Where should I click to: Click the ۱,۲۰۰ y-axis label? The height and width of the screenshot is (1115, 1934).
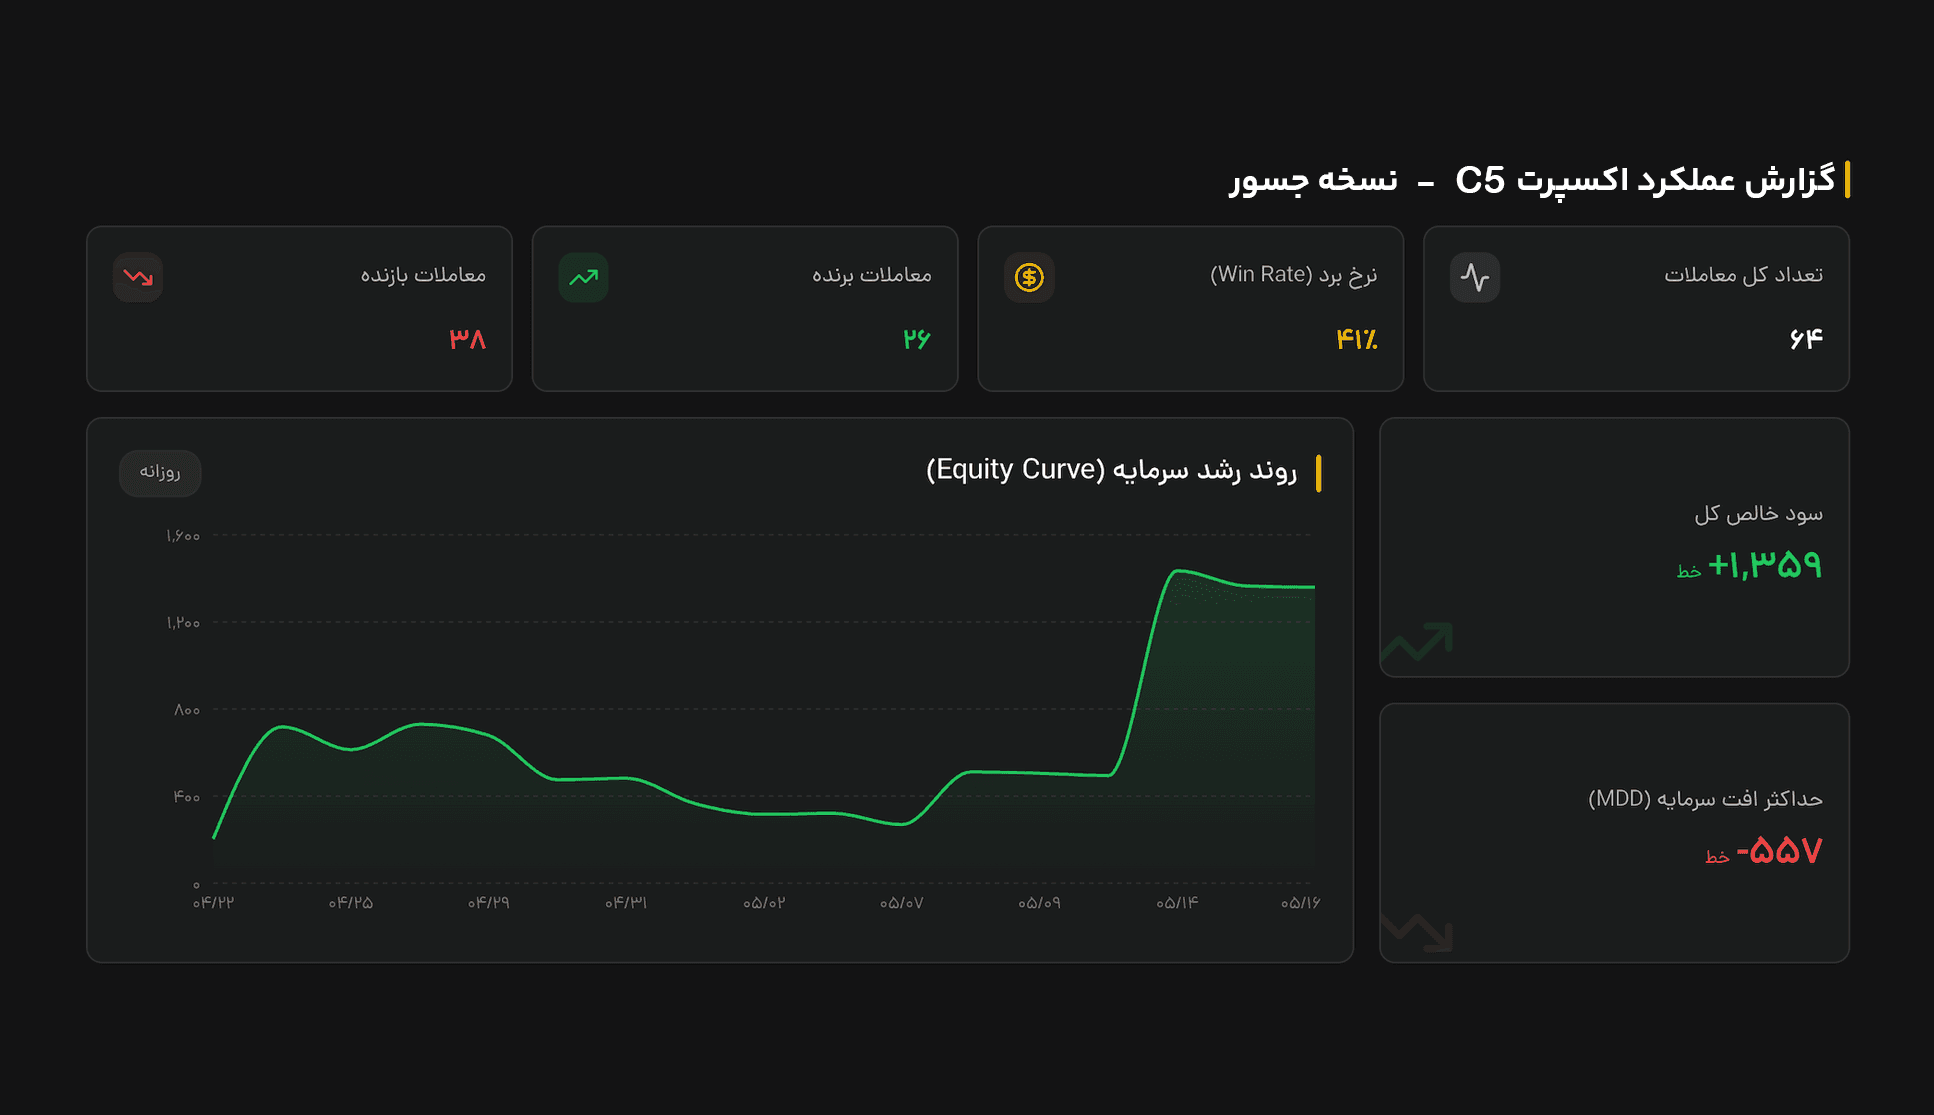[x=183, y=623]
